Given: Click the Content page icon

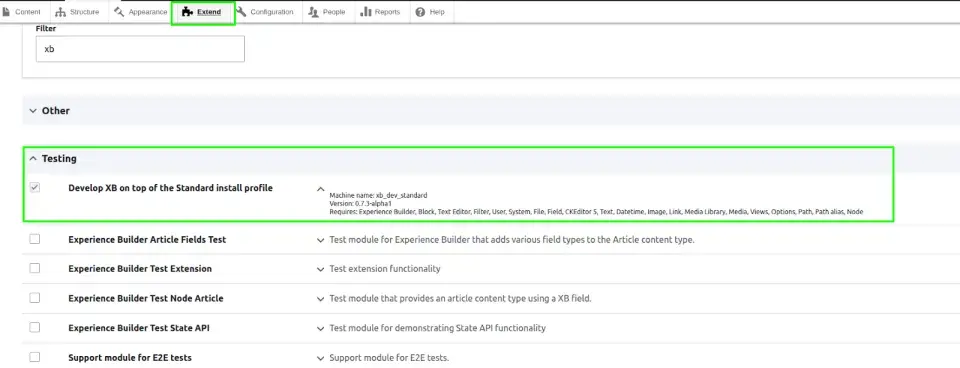Looking at the screenshot, I should 6,12.
